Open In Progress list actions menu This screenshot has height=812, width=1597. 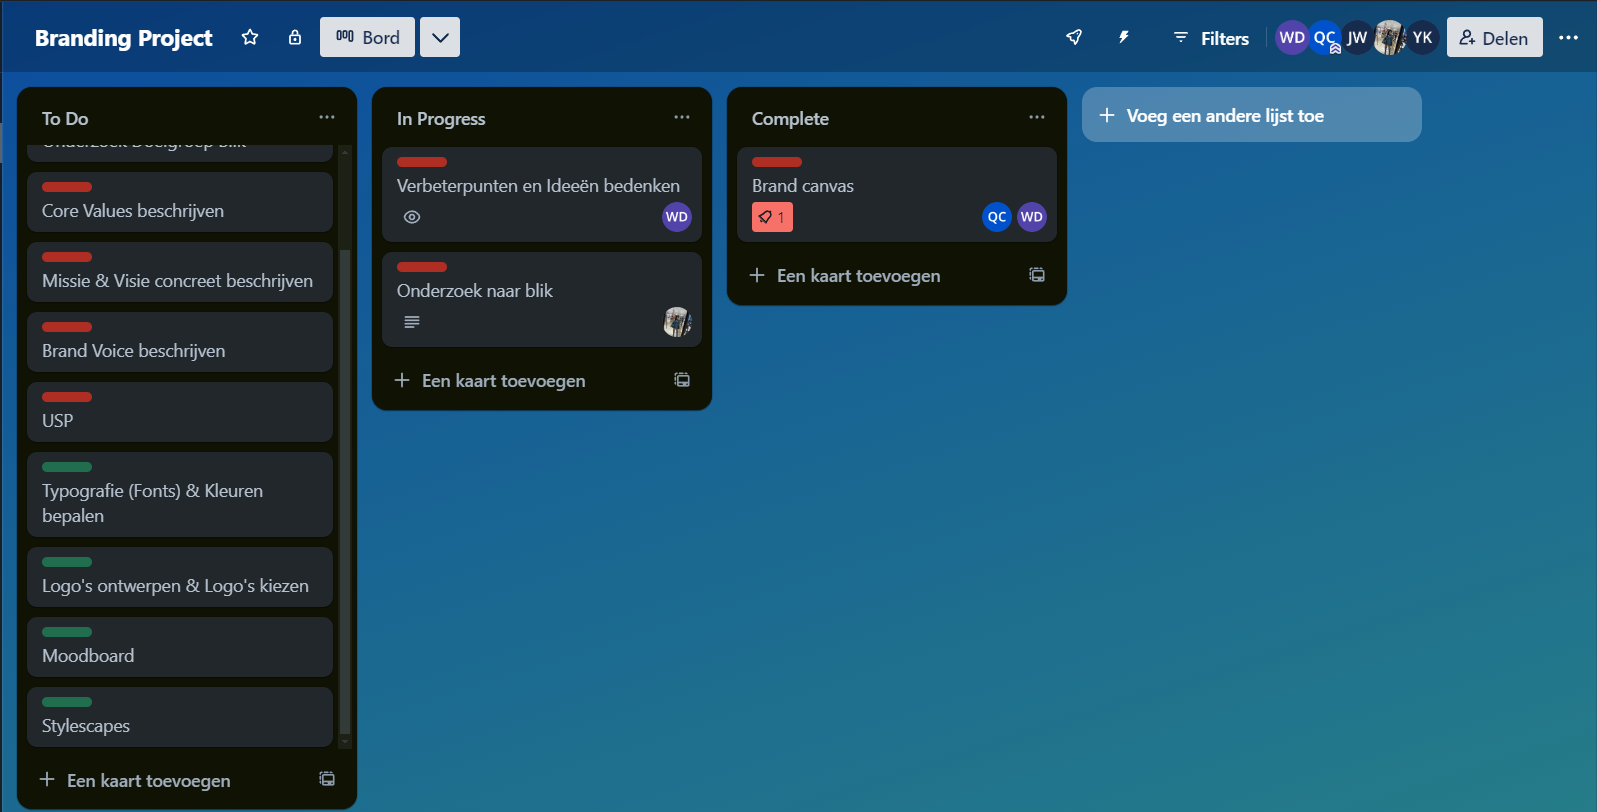click(682, 117)
